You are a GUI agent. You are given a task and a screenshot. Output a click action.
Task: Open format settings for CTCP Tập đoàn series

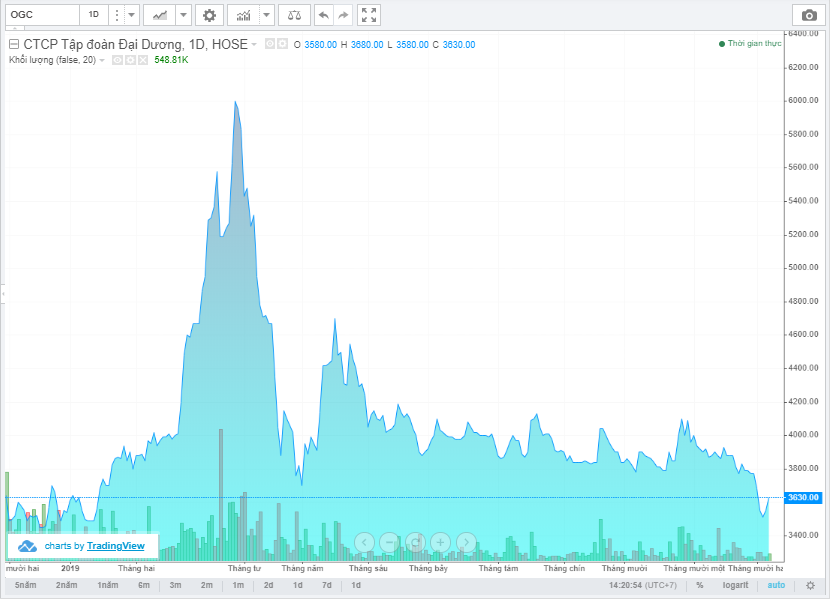coord(282,44)
